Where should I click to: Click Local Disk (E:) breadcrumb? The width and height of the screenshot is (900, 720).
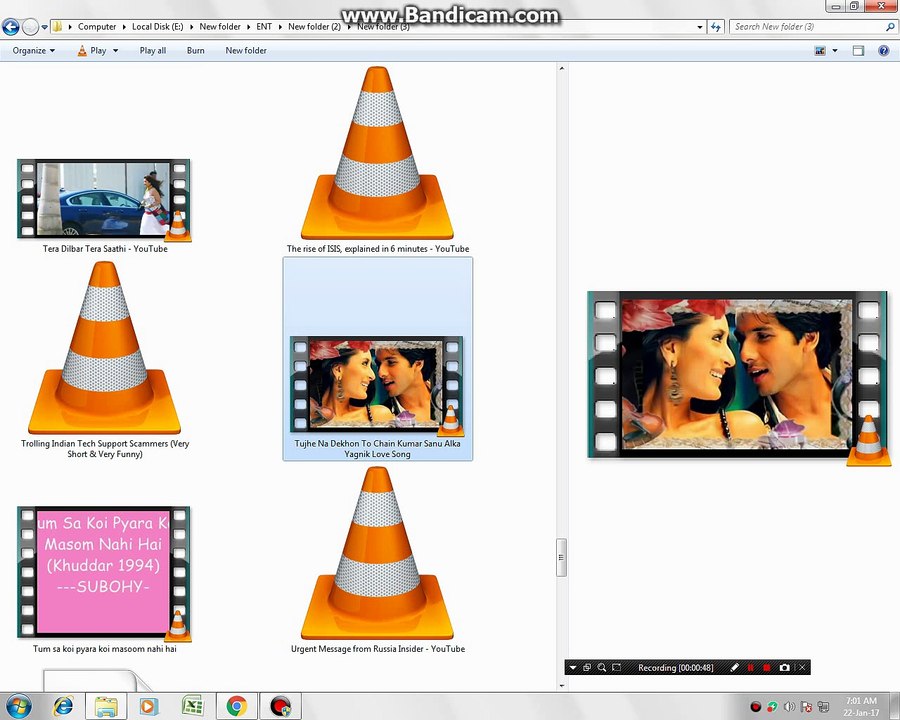pos(157,26)
